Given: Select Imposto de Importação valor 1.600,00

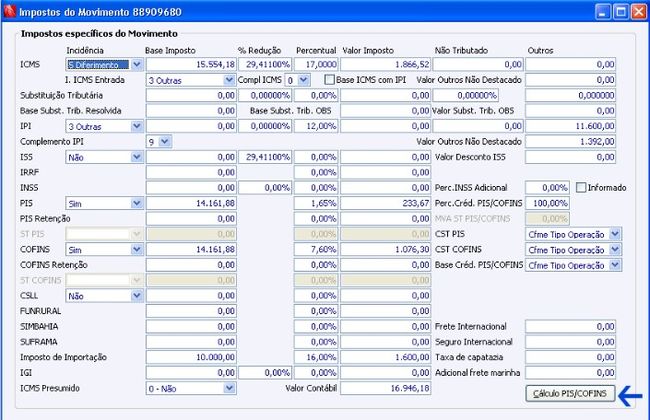Looking at the screenshot, I should (386, 357).
